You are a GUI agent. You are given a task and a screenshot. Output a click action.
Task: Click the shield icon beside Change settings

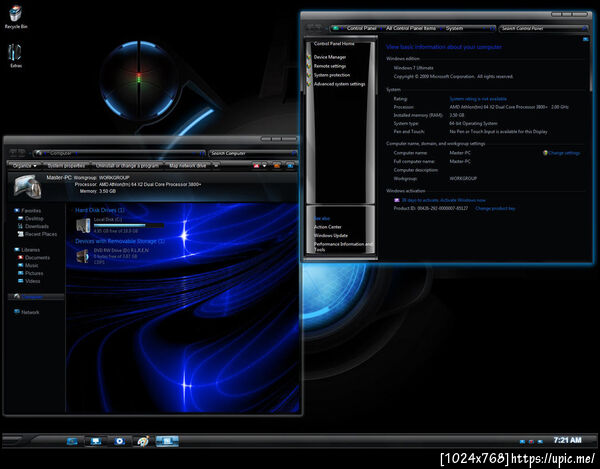545,153
